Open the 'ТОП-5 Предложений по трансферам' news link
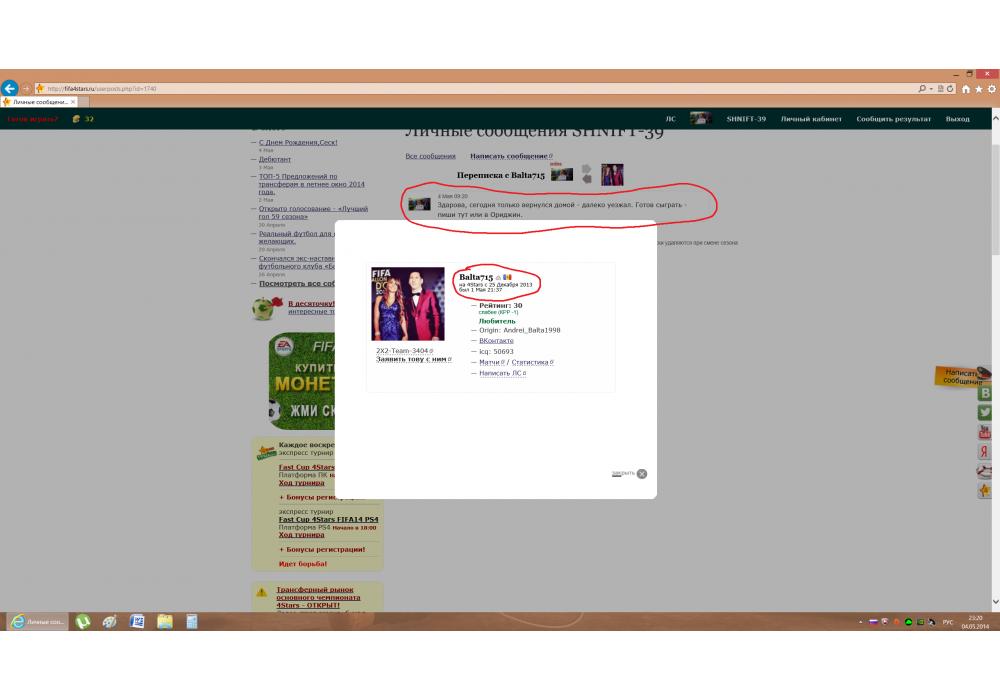Screen dimensions: 1000x700 coord(311,184)
